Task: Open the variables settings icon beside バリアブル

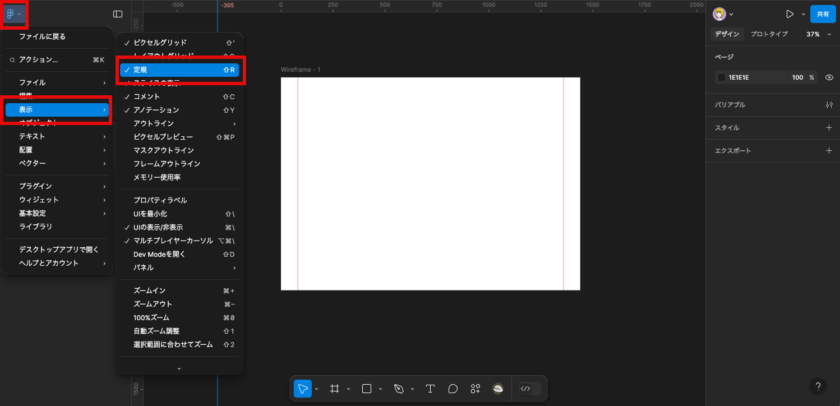Action: coord(828,104)
